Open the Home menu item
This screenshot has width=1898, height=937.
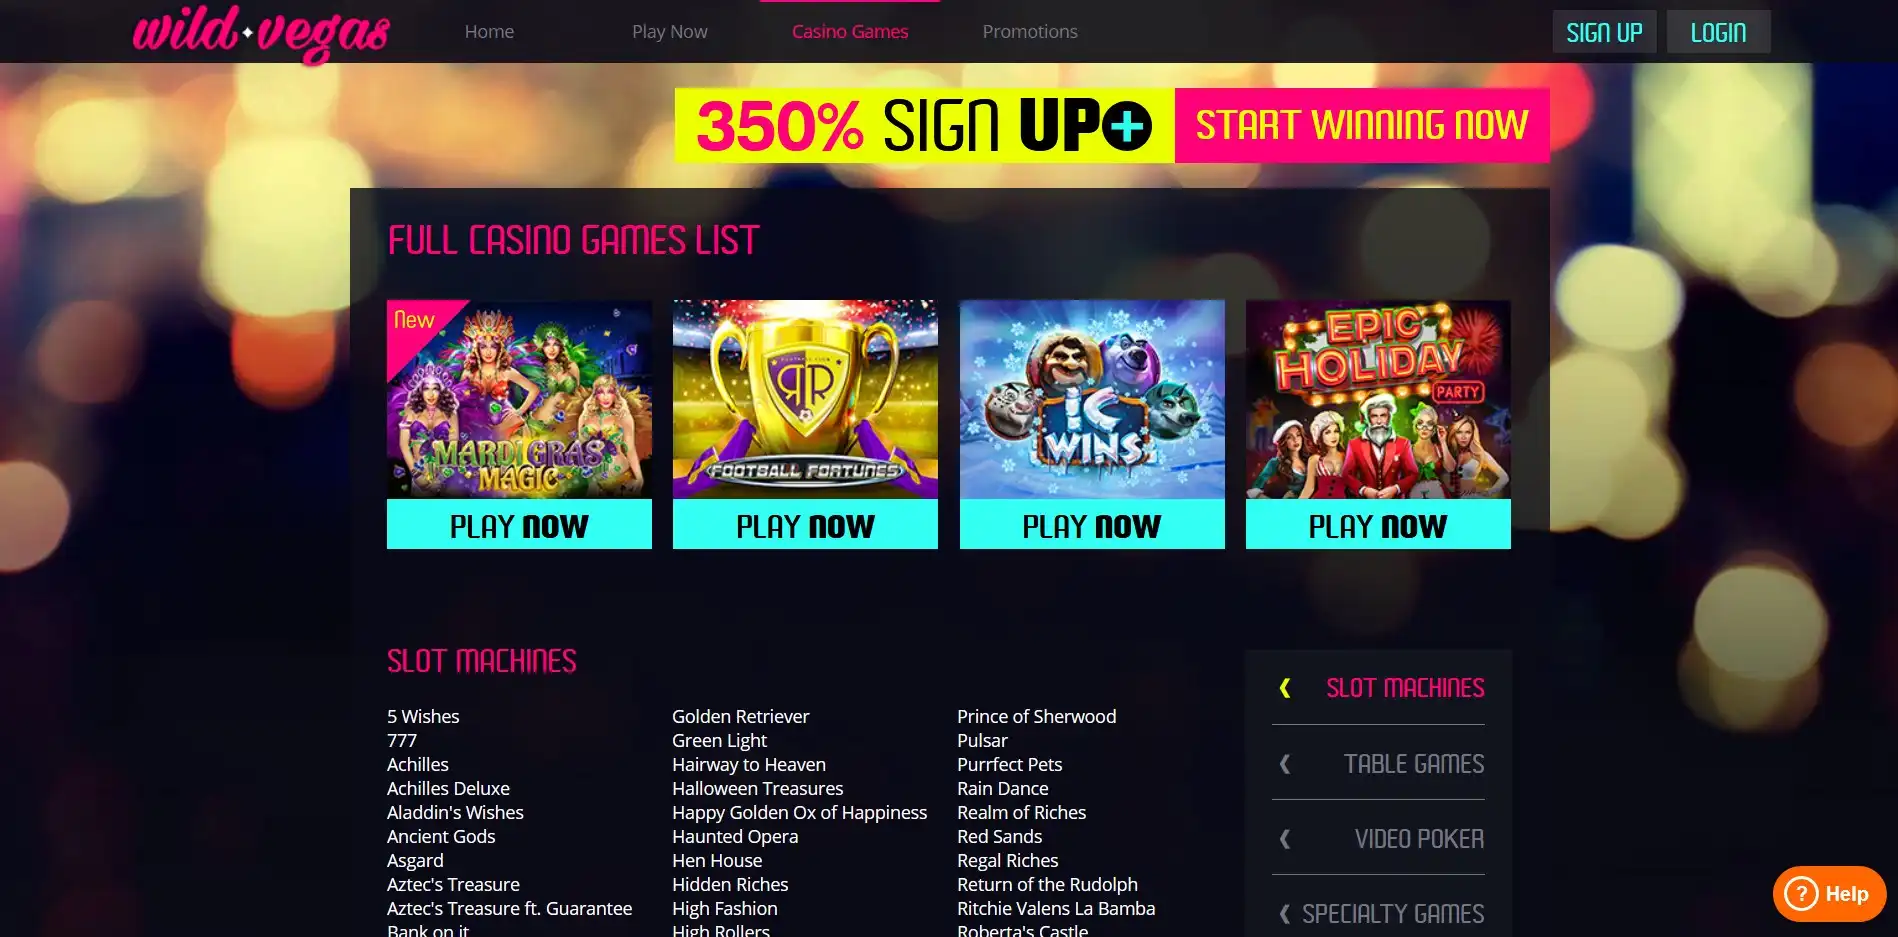tap(489, 32)
